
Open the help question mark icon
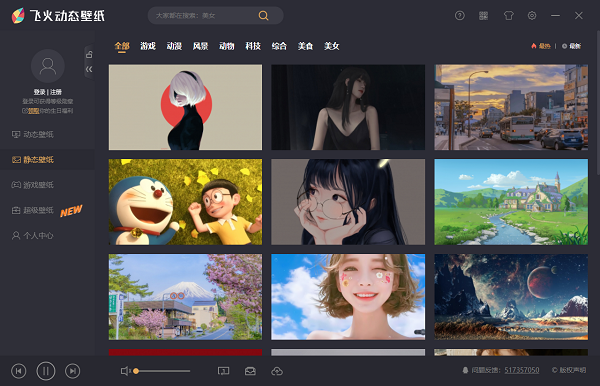[x=460, y=15]
